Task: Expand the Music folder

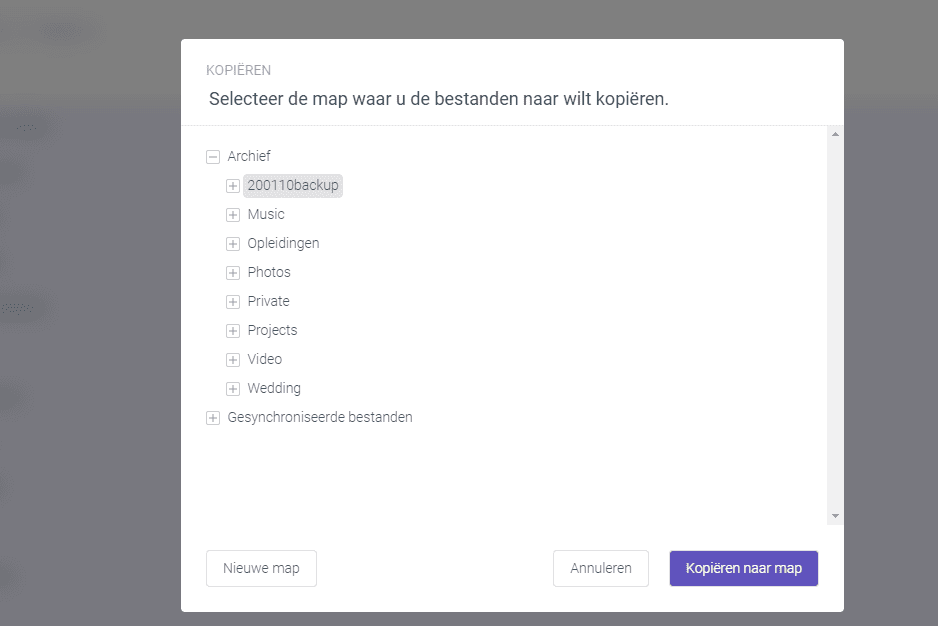Action: pyautogui.click(x=232, y=214)
